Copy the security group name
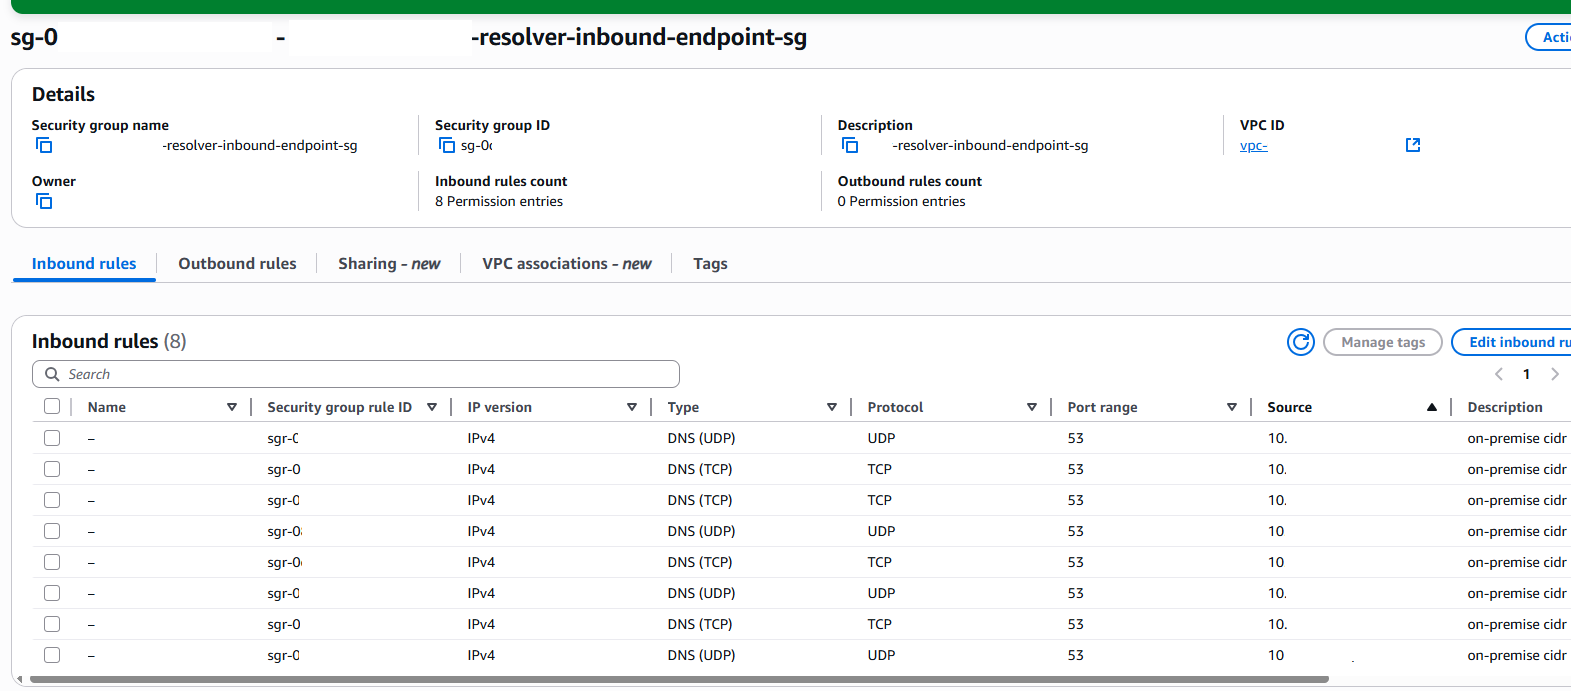Image resolution: width=1571 pixels, height=691 pixels. click(x=44, y=146)
